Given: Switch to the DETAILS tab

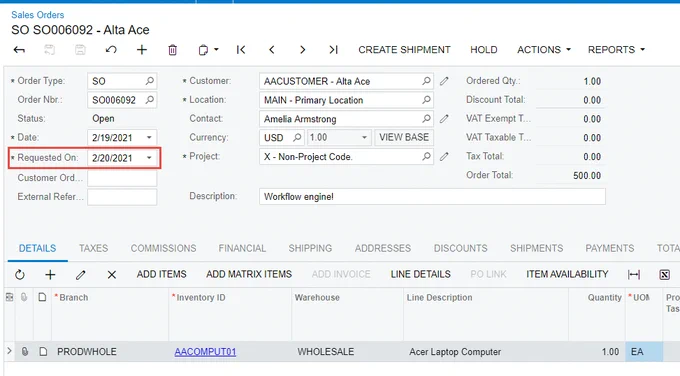Looking at the screenshot, I should coord(37,248).
